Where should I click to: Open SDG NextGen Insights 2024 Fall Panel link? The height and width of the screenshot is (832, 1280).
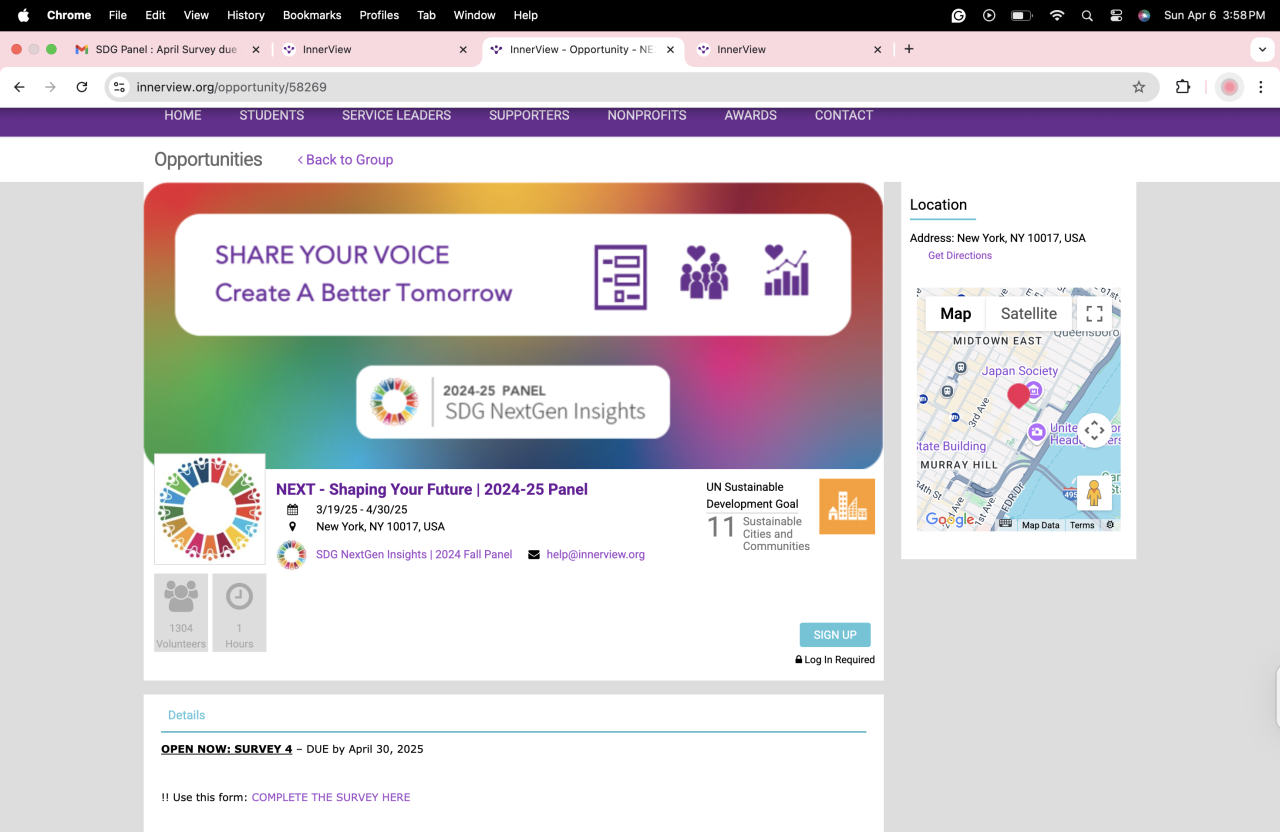[414, 554]
